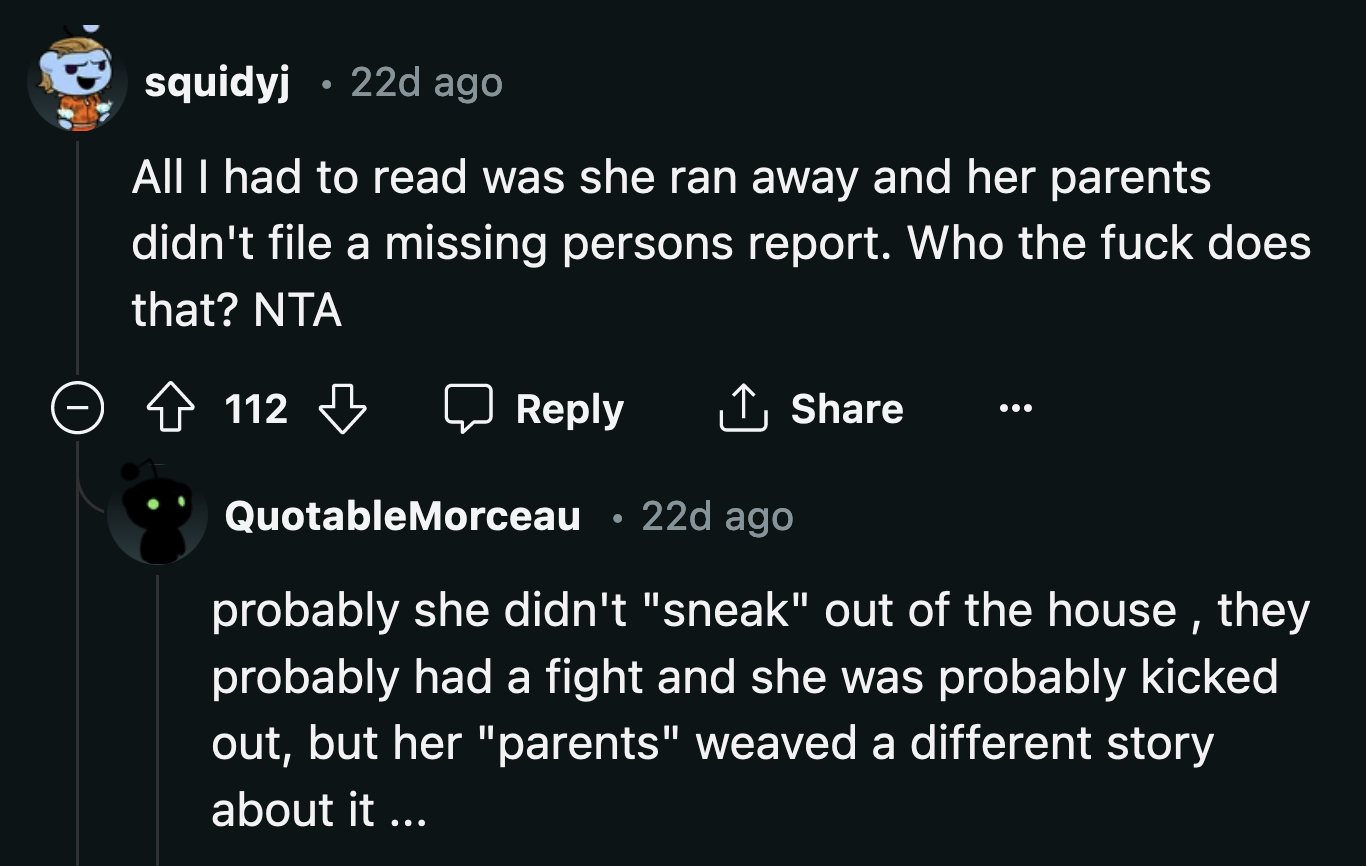The image size is (1366, 866).
Task: Click the 22d ago timestamp on squidyj's comment
Action: point(426,84)
